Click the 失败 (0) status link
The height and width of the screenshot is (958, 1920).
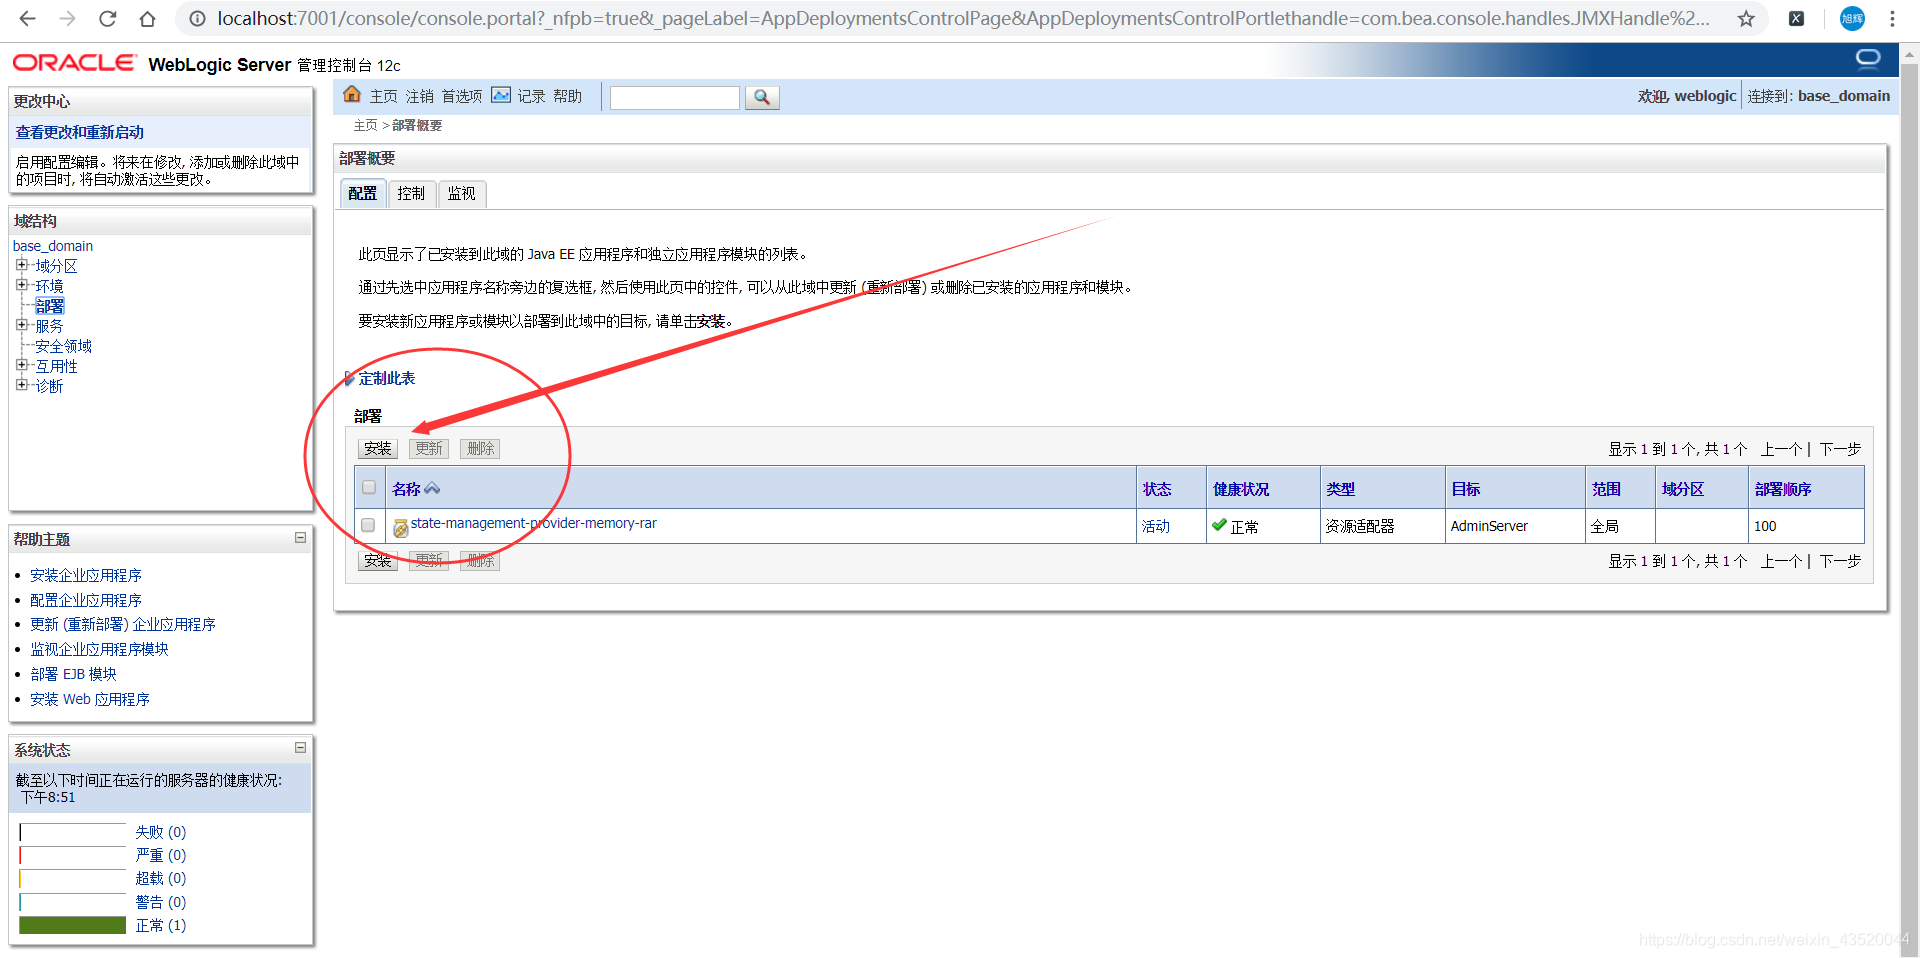point(161,832)
